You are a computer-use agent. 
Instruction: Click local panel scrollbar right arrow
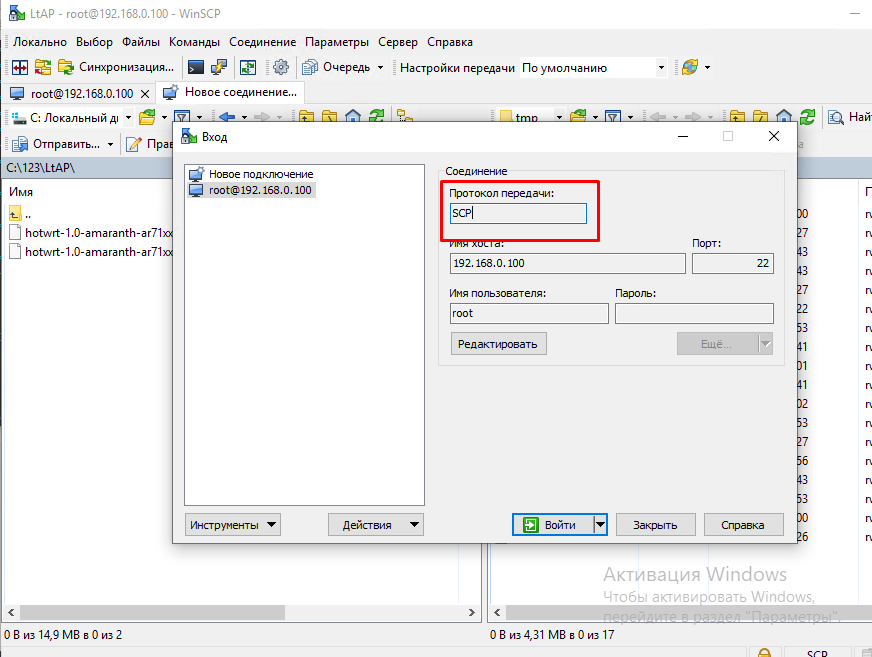tap(472, 612)
